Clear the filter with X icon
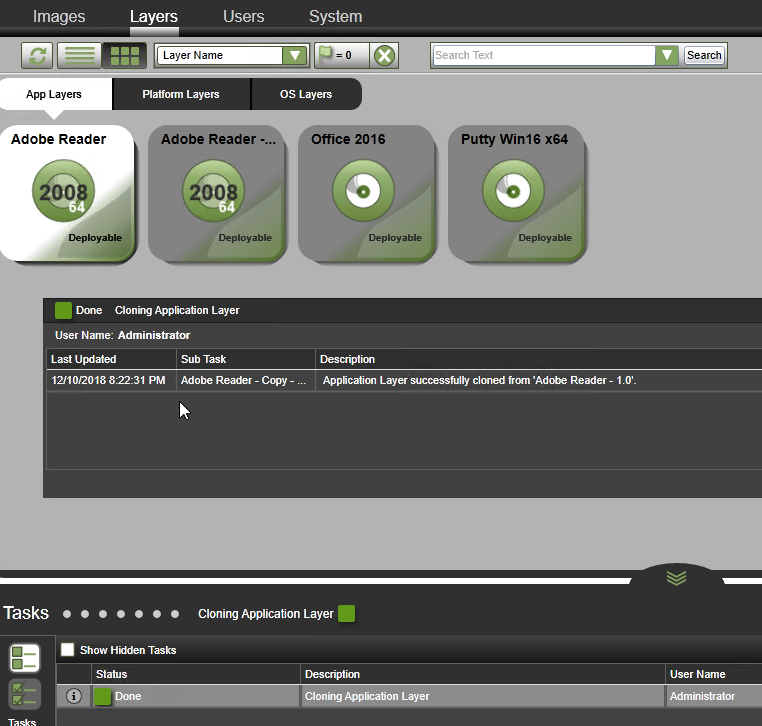Image resolution: width=762 pixels, height=726 pixels. [x=384, y=55]
